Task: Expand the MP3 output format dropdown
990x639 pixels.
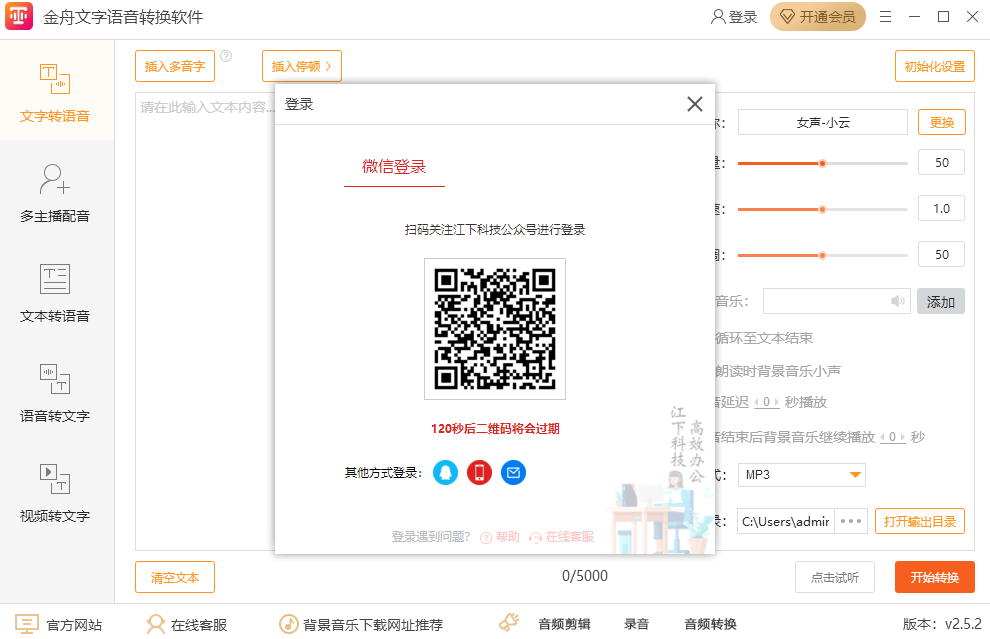Action: 802,475
